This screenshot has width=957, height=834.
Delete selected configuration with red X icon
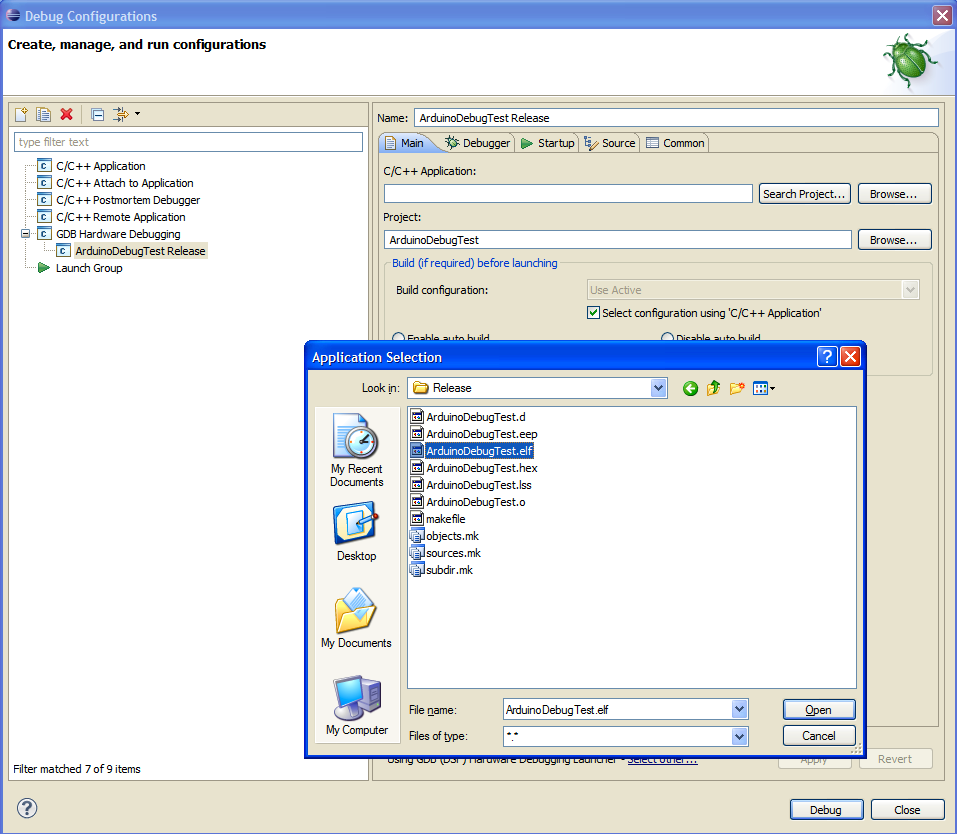pos(66,114)
